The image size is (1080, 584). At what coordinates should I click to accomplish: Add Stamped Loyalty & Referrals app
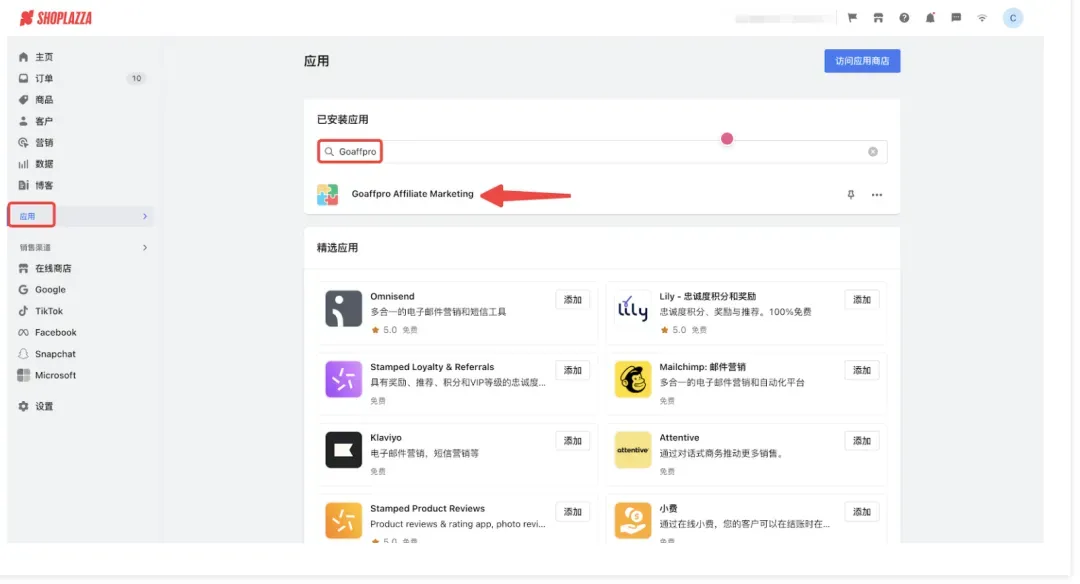572,371
